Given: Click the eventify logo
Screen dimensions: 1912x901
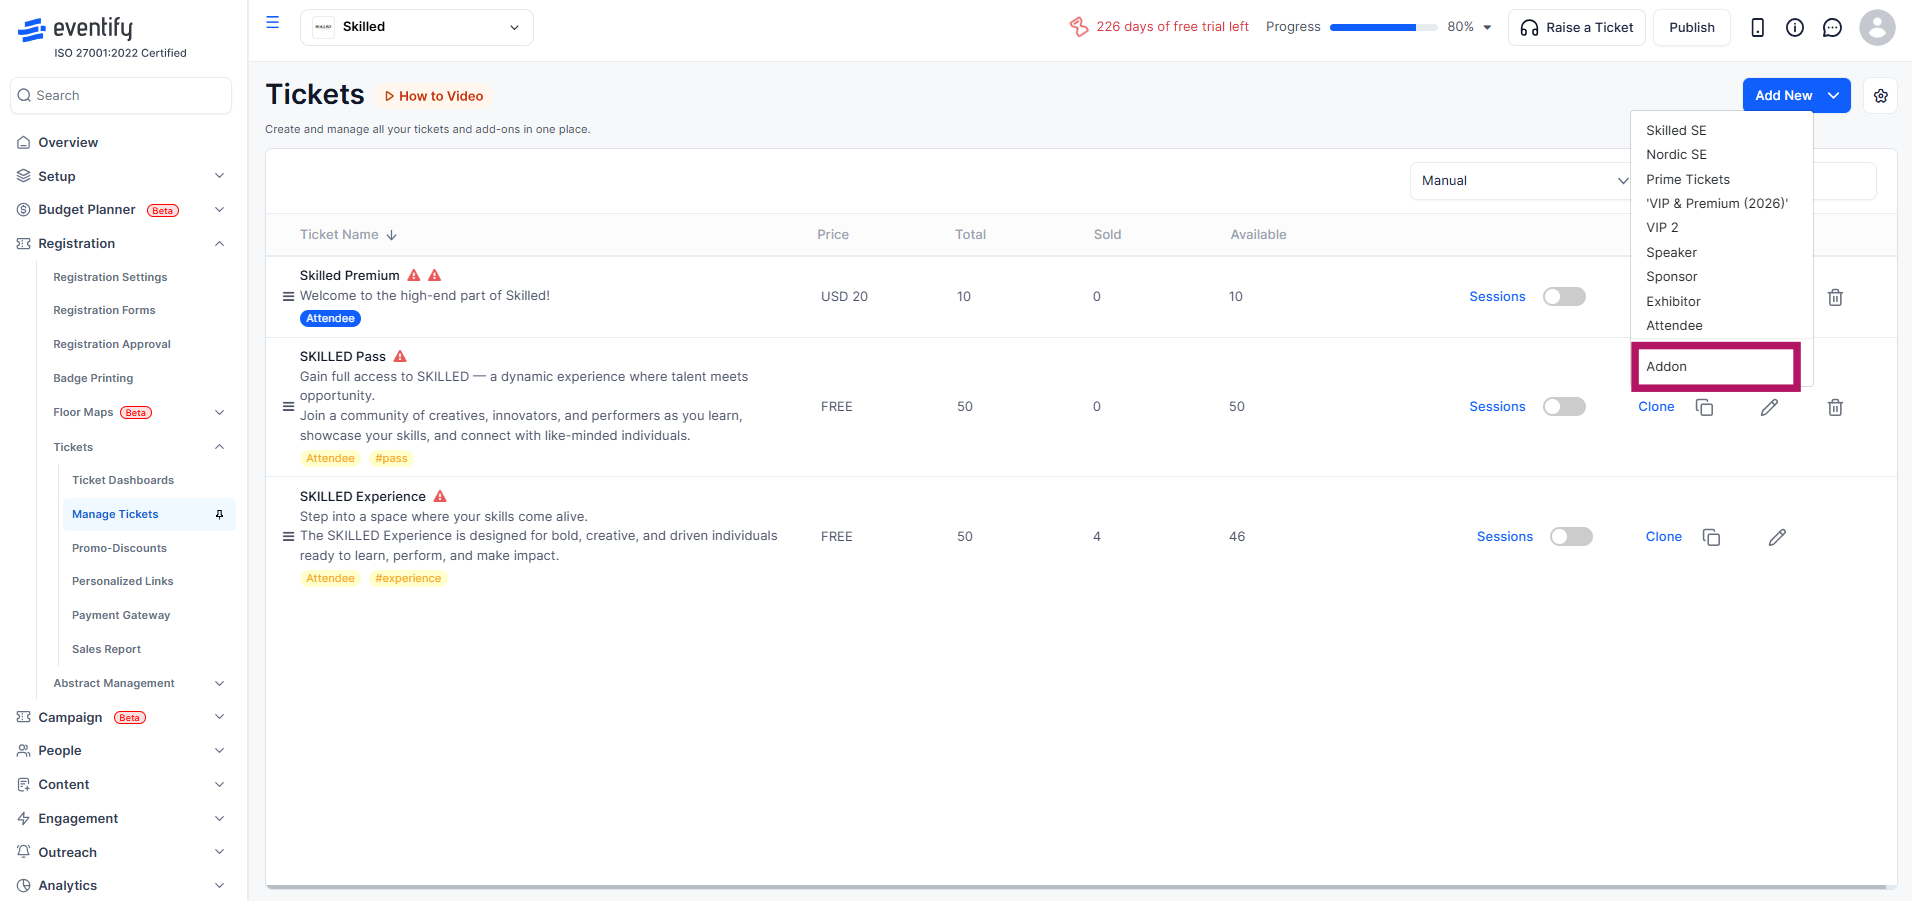Looking at the screenshot, I should pyautogui.click(x=76, y=28).
